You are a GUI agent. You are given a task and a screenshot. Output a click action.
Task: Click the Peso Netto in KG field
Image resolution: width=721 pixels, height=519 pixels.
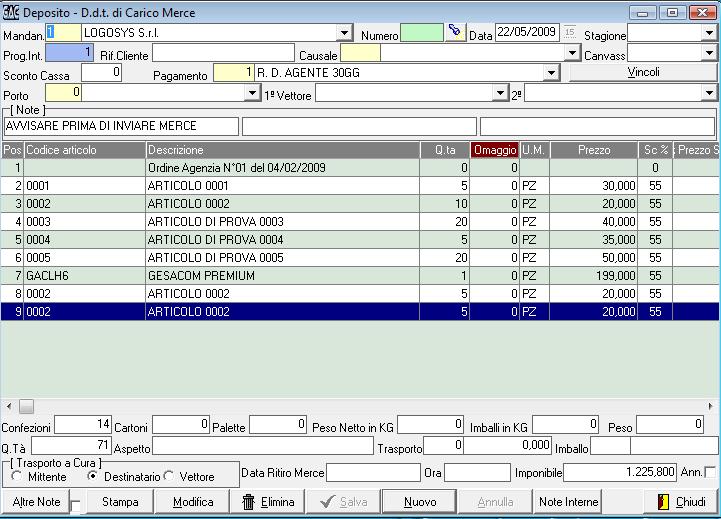[x=430, y=425]
